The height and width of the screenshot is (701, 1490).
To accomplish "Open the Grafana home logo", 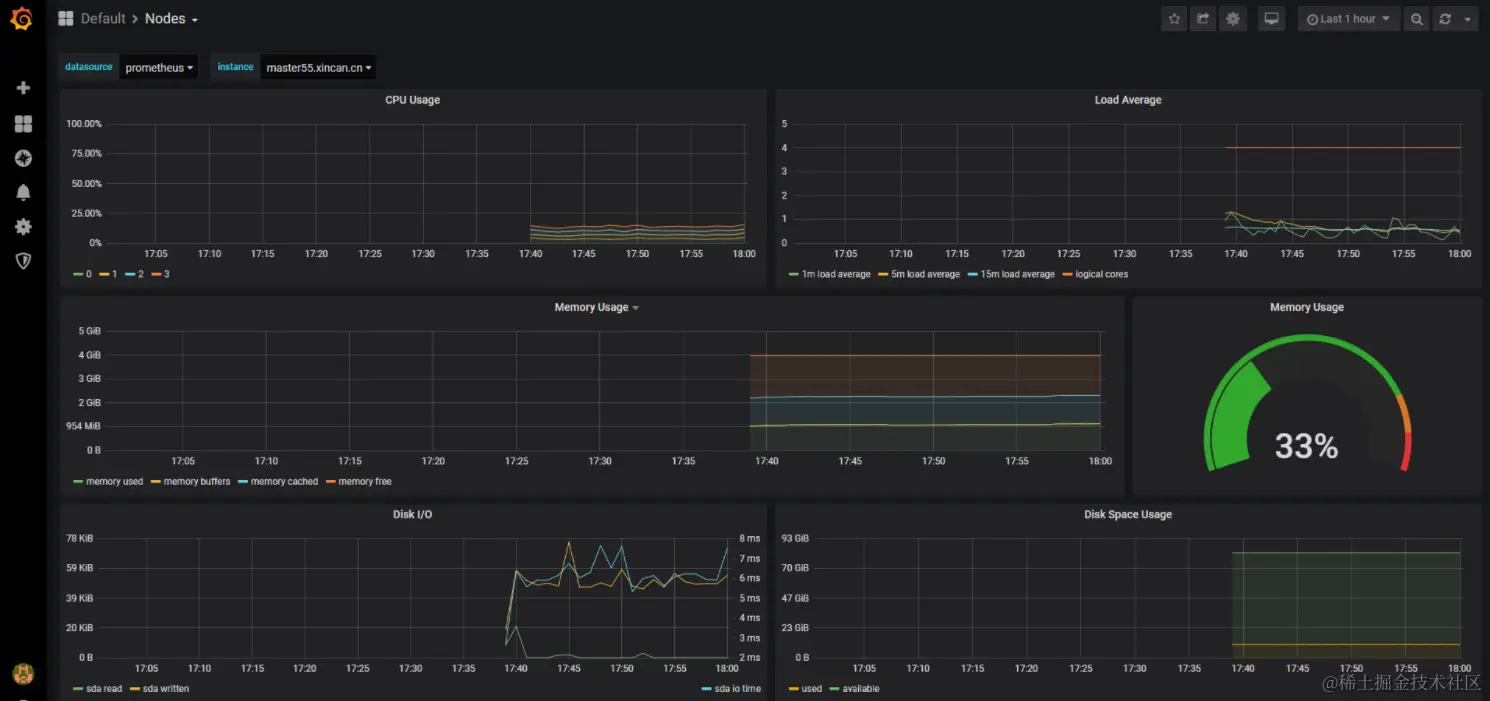I will (22, 20).
